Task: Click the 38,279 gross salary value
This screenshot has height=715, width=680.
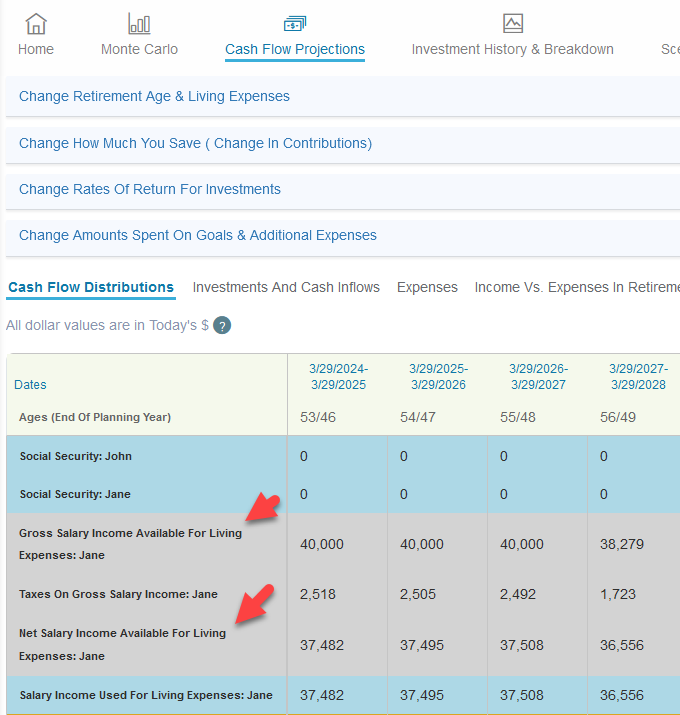Action: click(622, 544)
